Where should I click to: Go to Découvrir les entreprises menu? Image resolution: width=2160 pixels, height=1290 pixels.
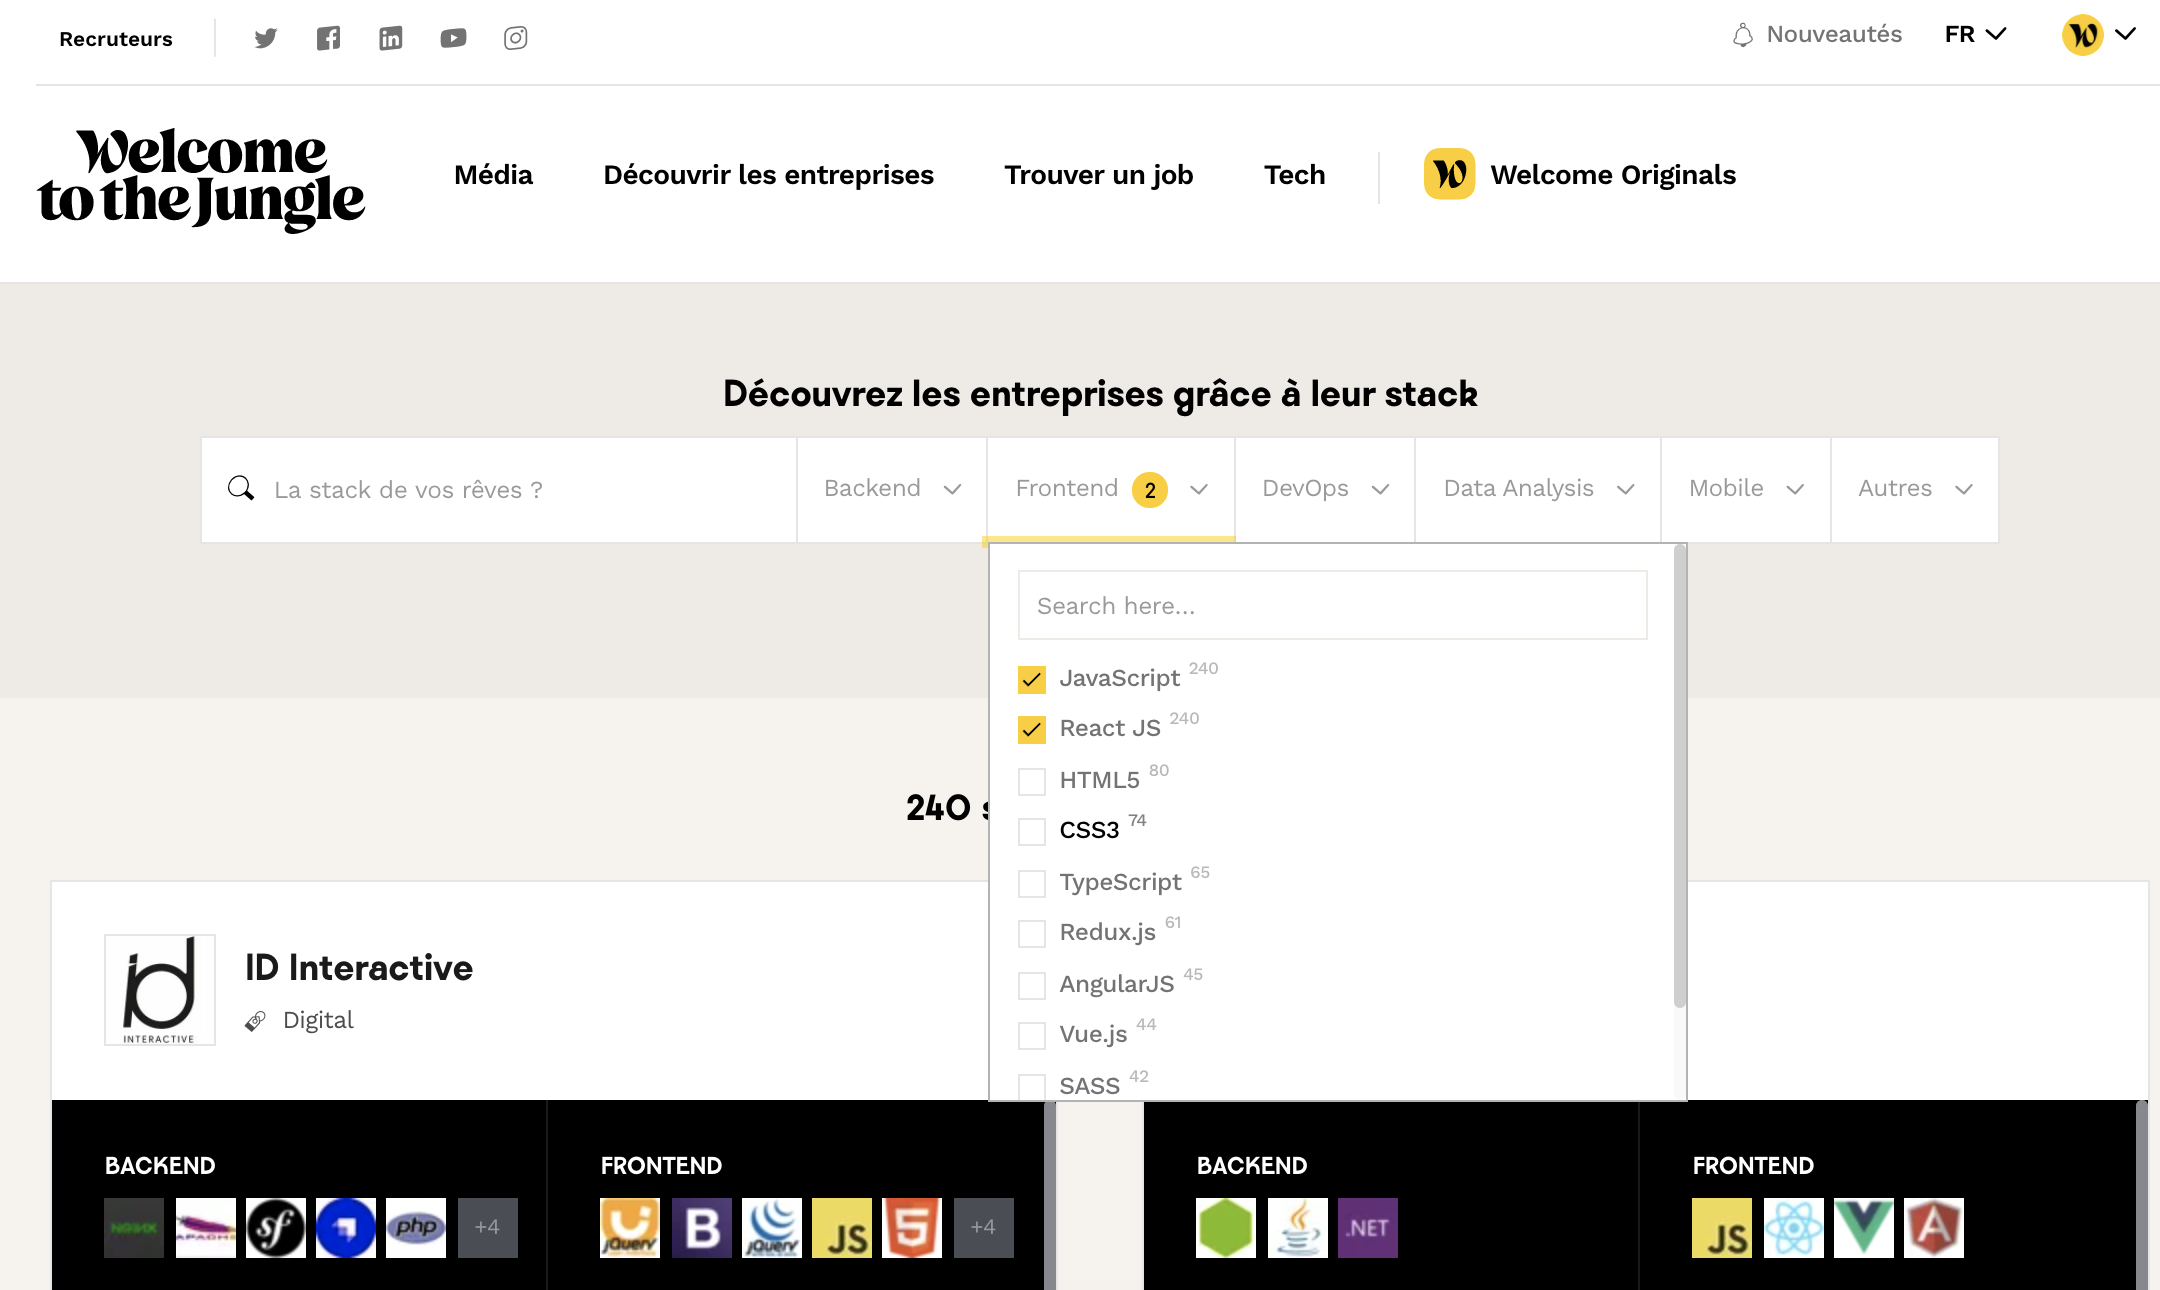click(768, 175)
